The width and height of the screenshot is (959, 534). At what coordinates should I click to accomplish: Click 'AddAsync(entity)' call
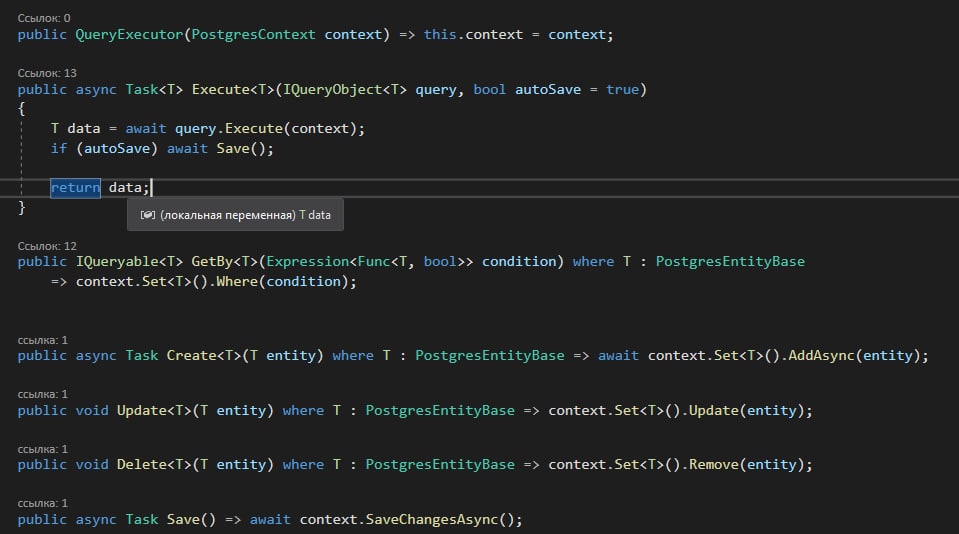854,355
